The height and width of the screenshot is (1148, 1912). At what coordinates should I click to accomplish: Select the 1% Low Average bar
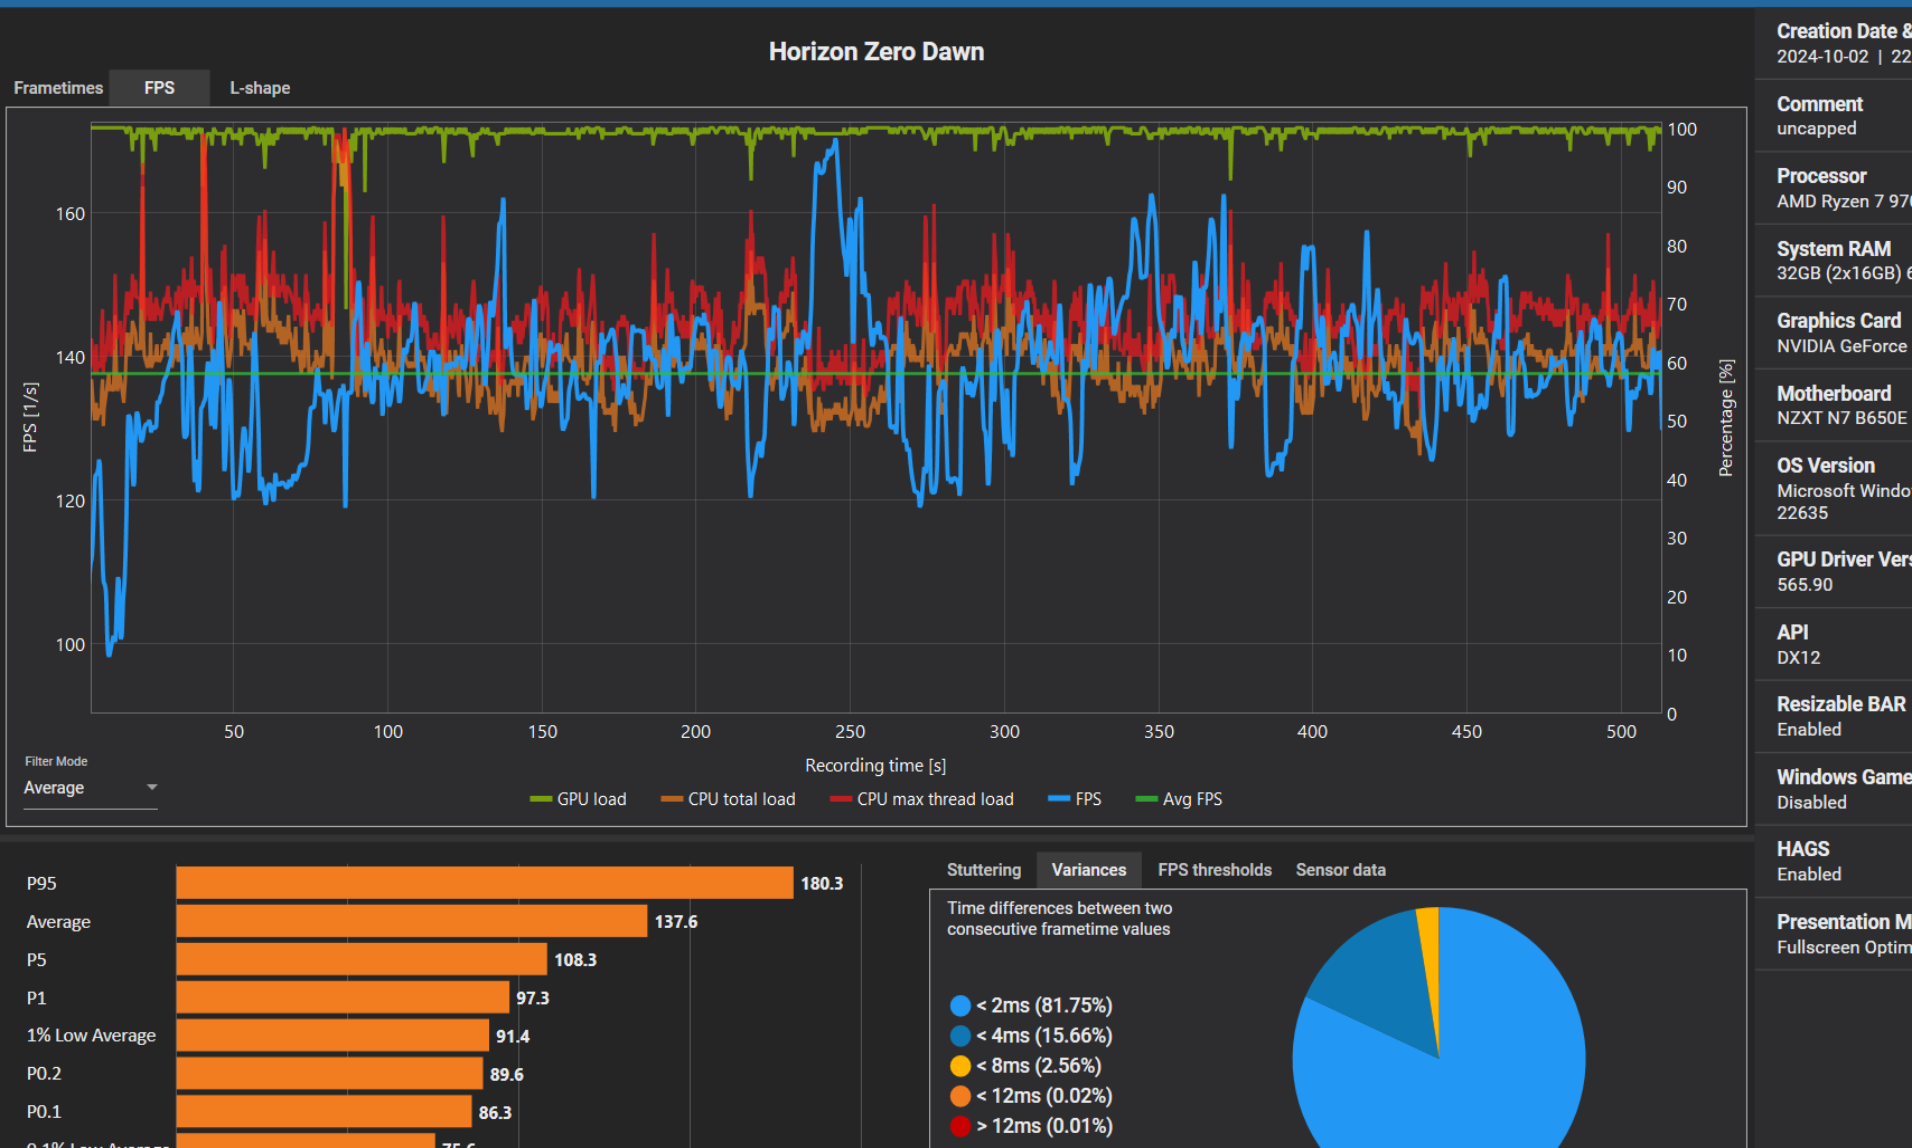pyautogui.click(x=332, y=1035)
